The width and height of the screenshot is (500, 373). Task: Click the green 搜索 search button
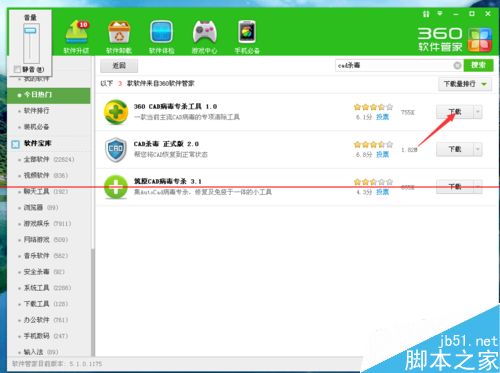click(478, 65)
